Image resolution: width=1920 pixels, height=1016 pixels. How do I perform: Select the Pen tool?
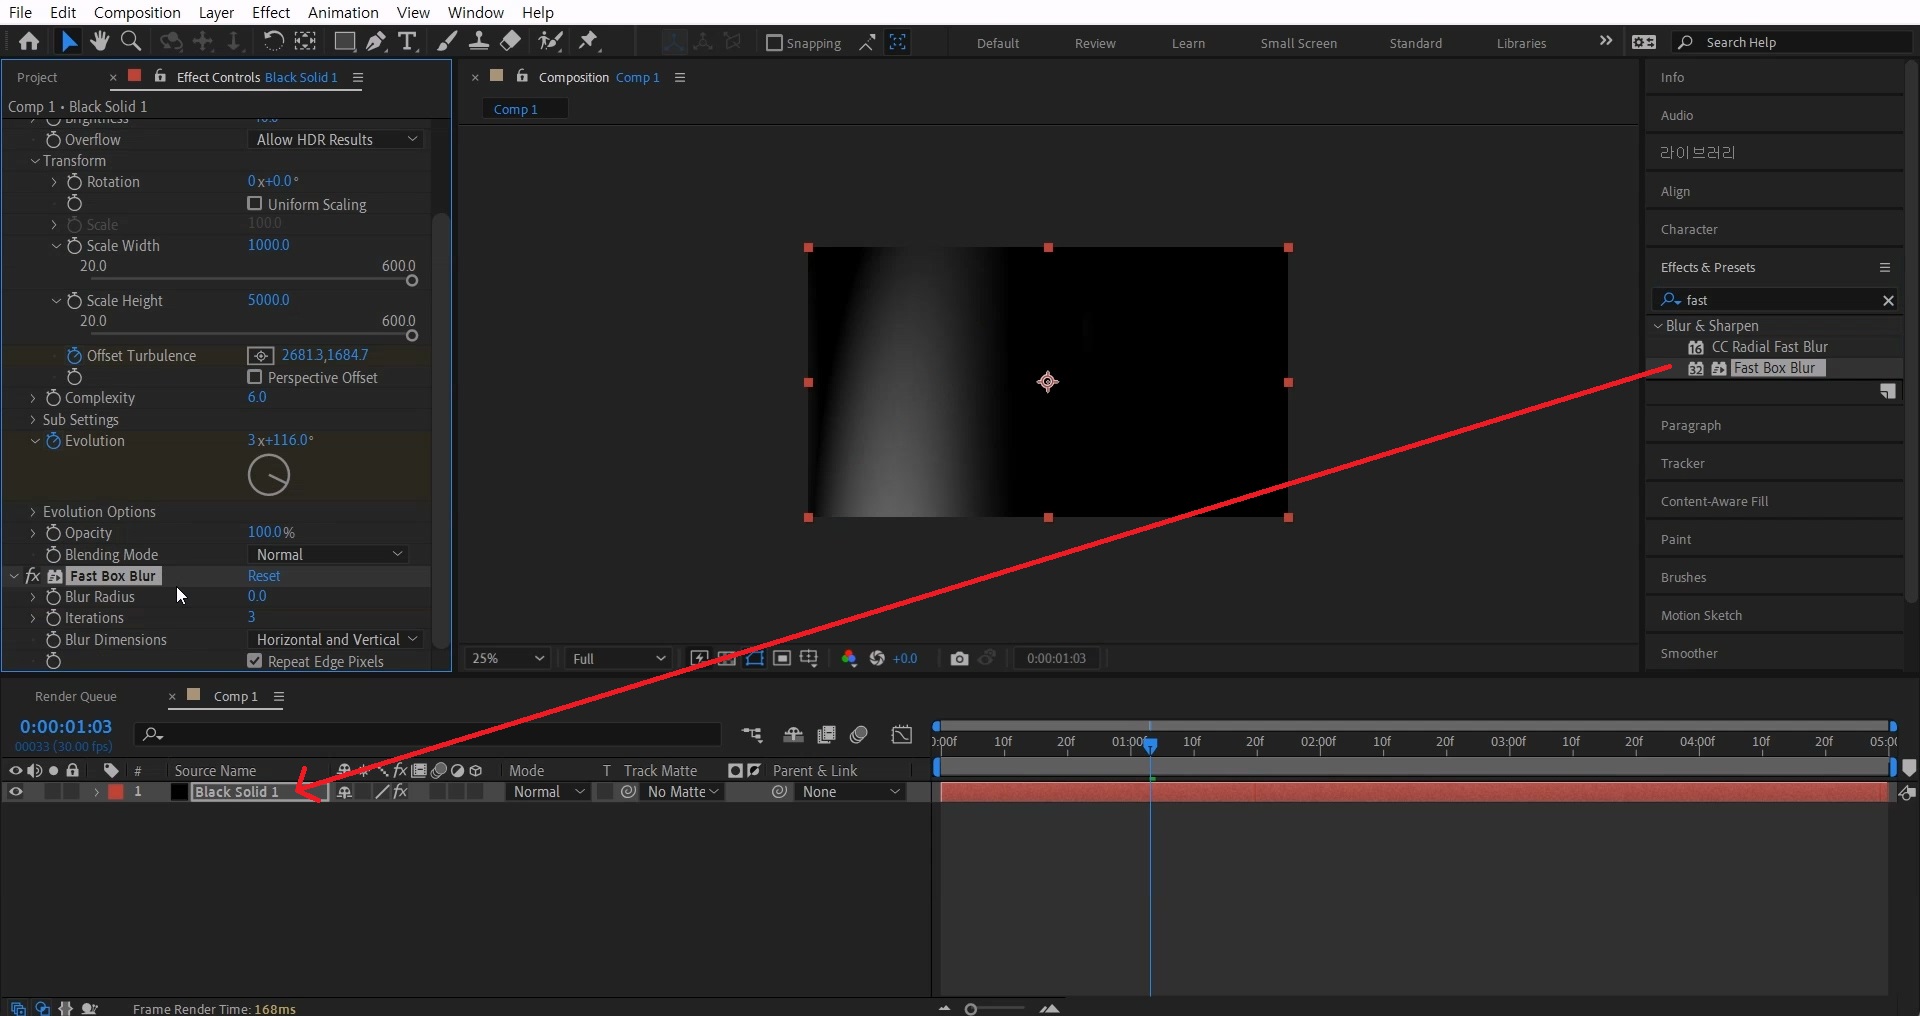pyautogui.click(x=375, y=41)
